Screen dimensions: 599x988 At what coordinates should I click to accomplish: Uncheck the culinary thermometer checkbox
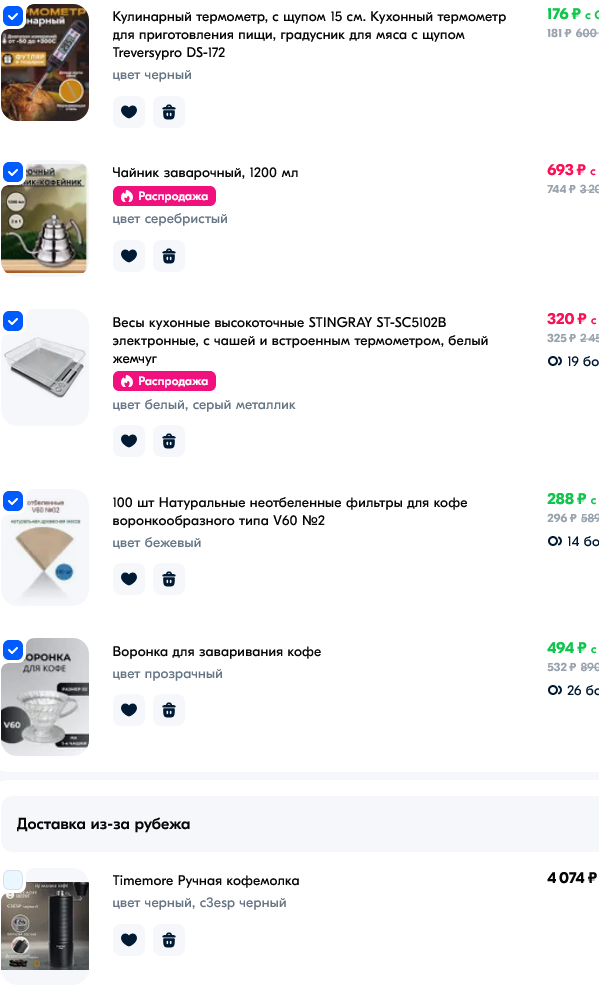click(x=13, y=16)
